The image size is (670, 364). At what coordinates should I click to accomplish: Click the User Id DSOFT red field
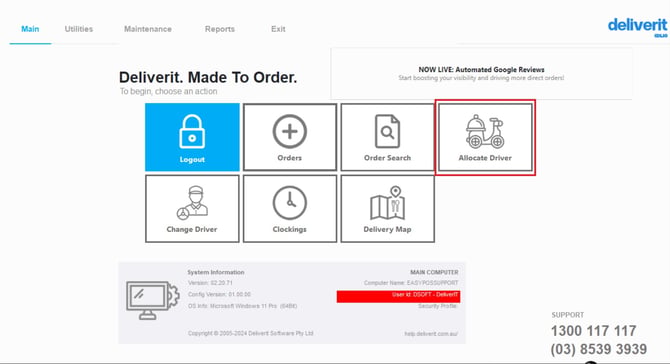tap(398, 296)
